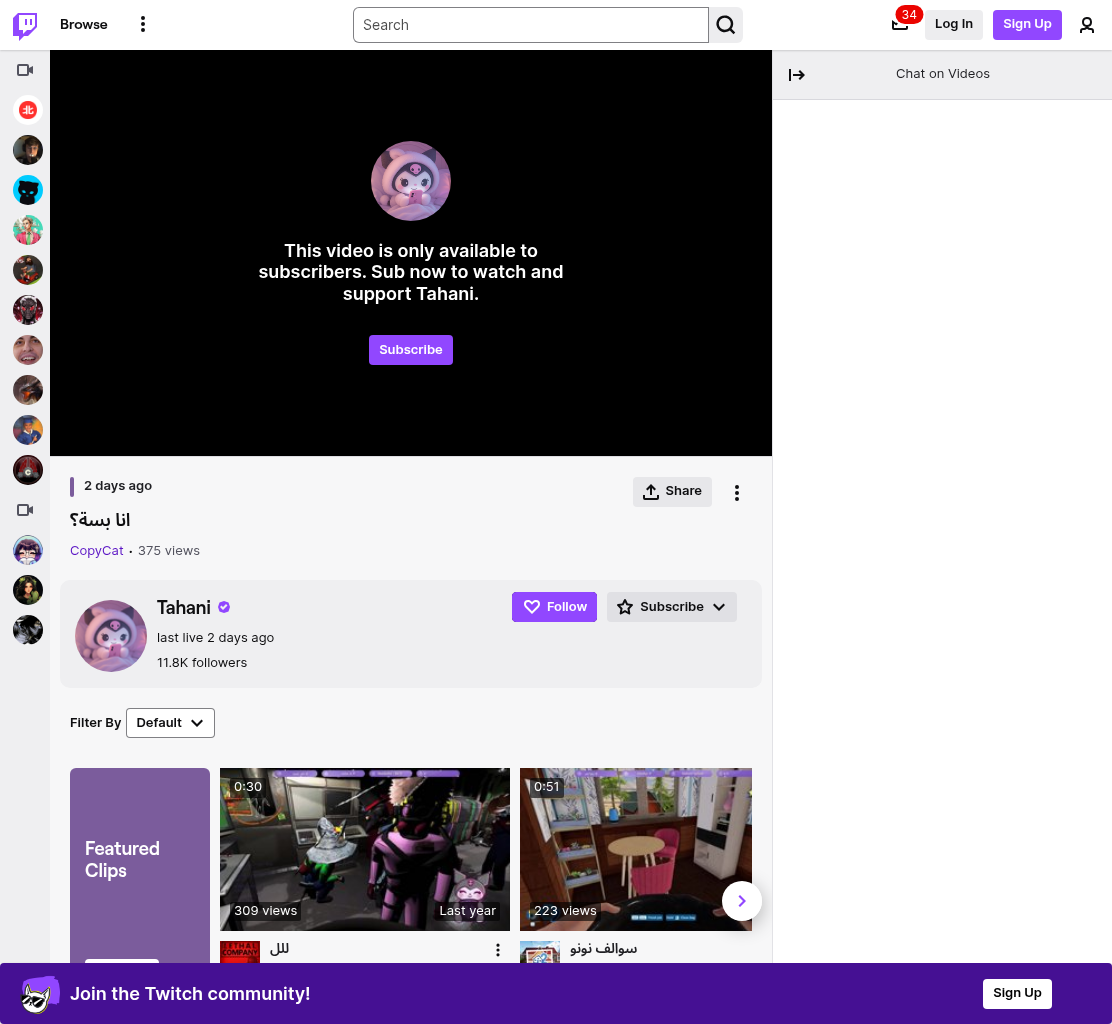The width and height of the screenshot is (1112, 1024).
Task: Open the Filter By Default dropdown
Action: click(x=170, y=723)
